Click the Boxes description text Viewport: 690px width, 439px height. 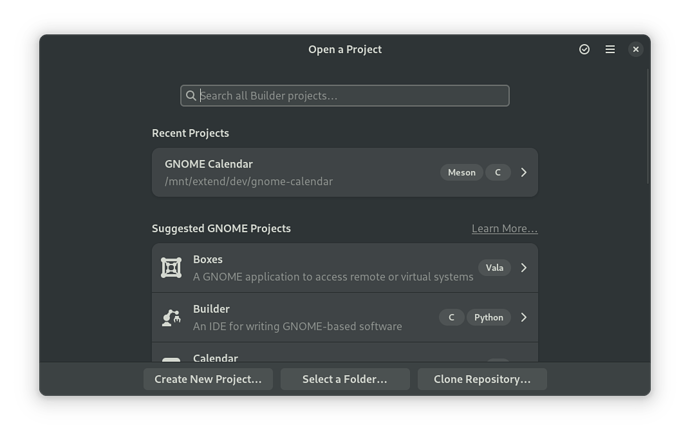click(x=333, y=277)
